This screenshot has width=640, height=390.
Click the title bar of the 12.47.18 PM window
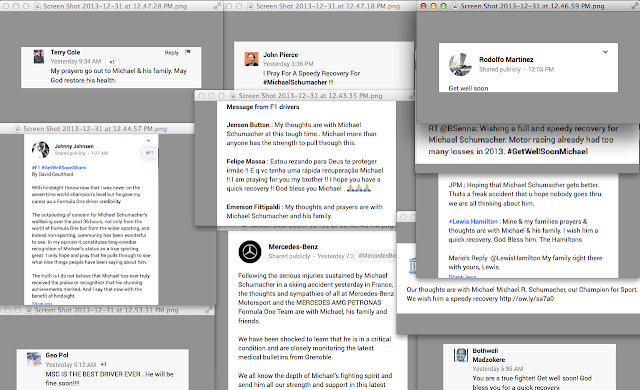click(320, 6)
